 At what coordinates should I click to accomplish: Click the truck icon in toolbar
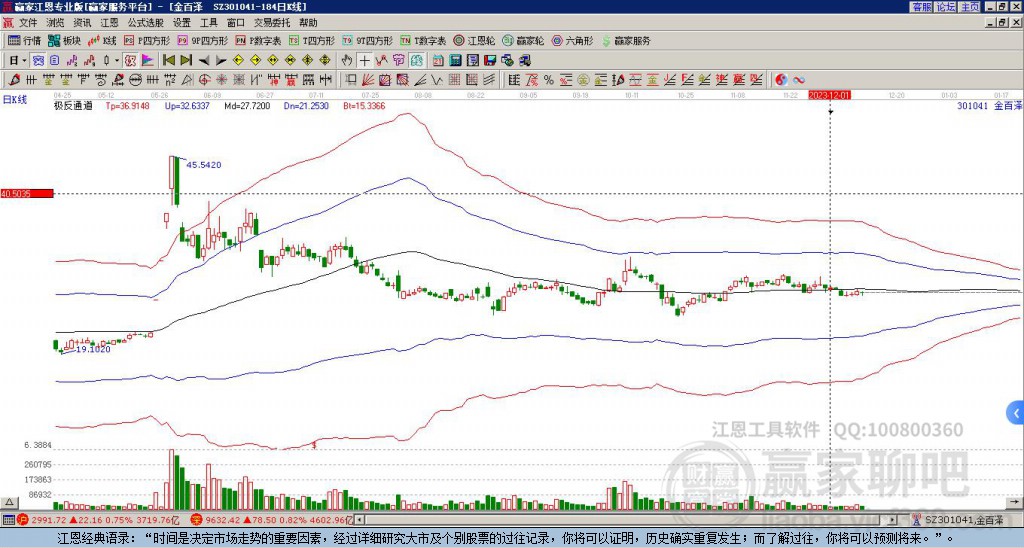coord(524,61)
